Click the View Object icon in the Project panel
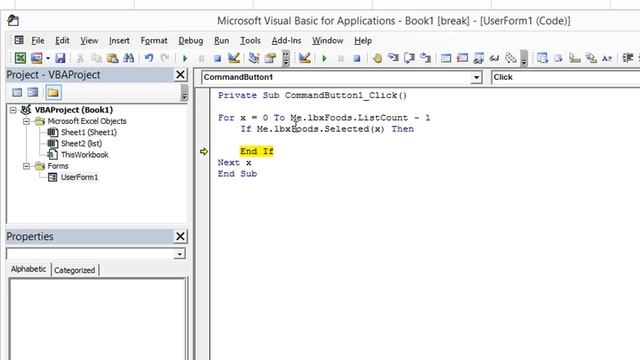The height and width of the screenshot is (360, 640). 33,92
